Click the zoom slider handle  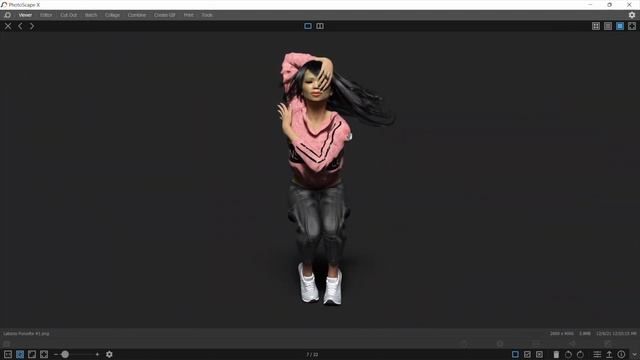point(65,354)
